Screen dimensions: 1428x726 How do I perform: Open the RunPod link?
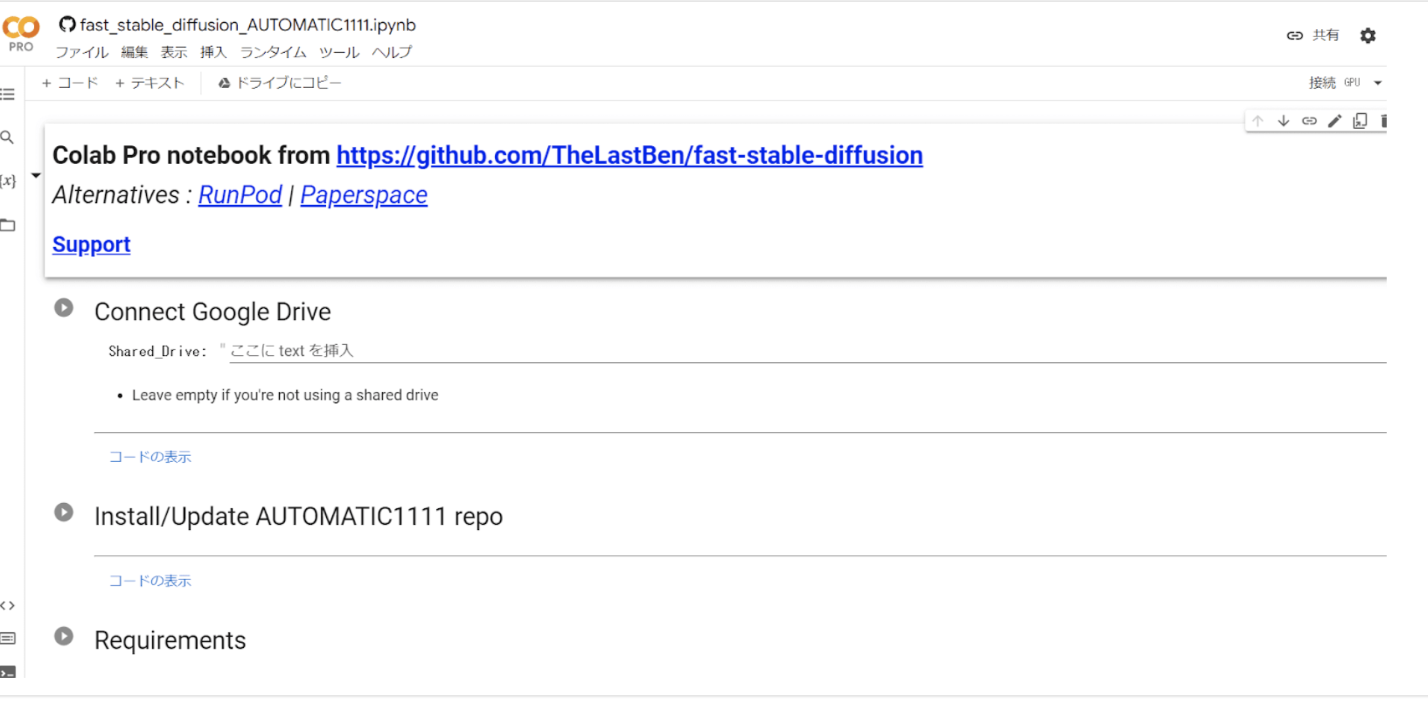click(x=240, y=195)
